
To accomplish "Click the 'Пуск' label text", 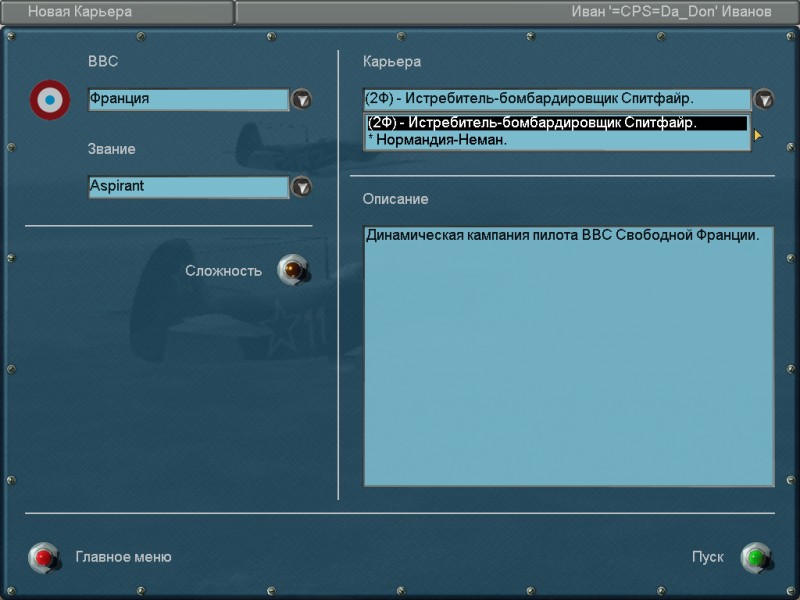I will [x=708, y=557].
